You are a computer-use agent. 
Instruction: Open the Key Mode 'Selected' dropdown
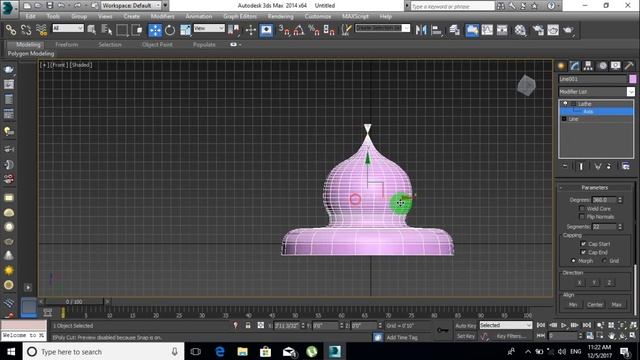point(506,325)
